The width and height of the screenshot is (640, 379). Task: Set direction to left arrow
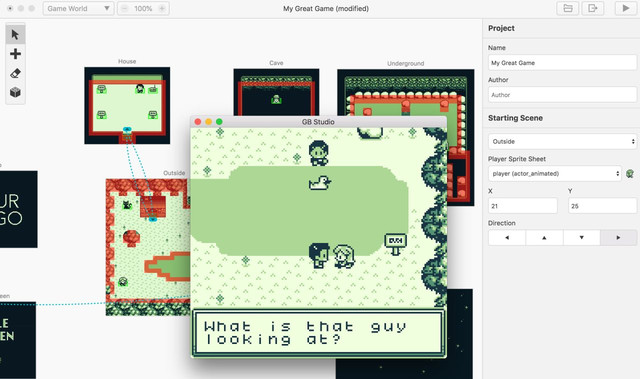click(507, 237)
